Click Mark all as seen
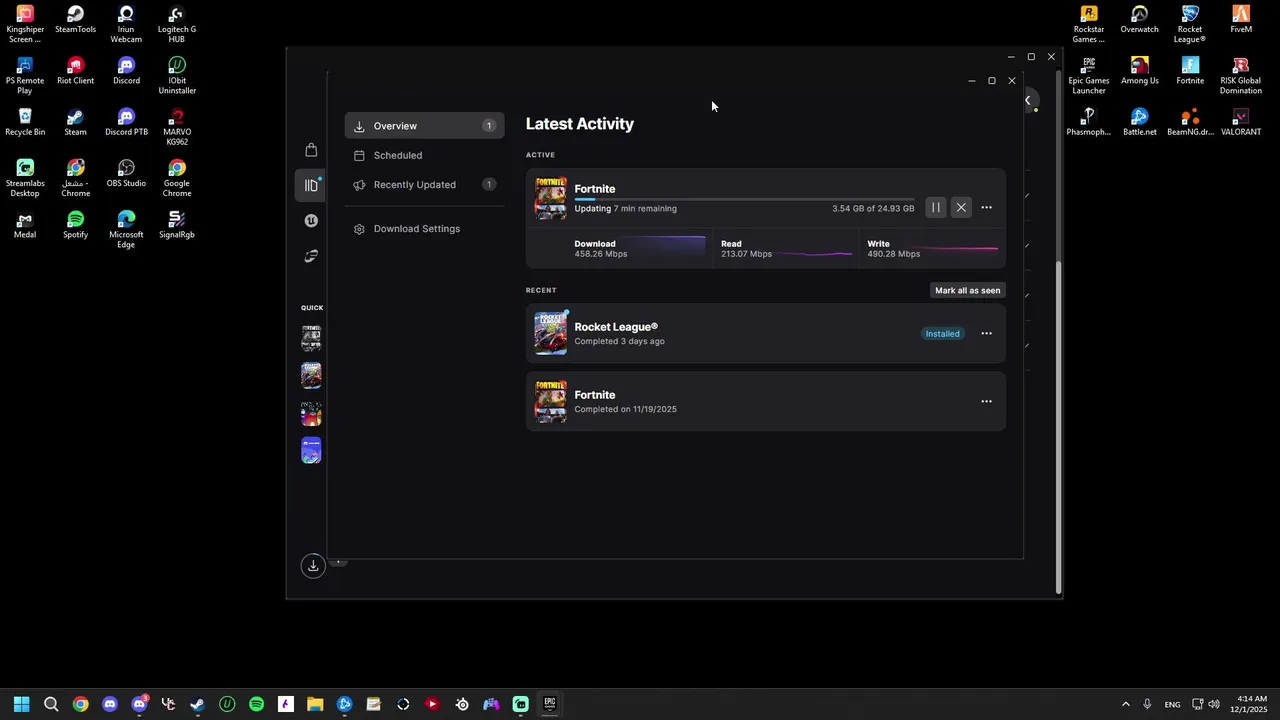The height and width of the screenshot is (720, 1280). click(x=967, y=290)
